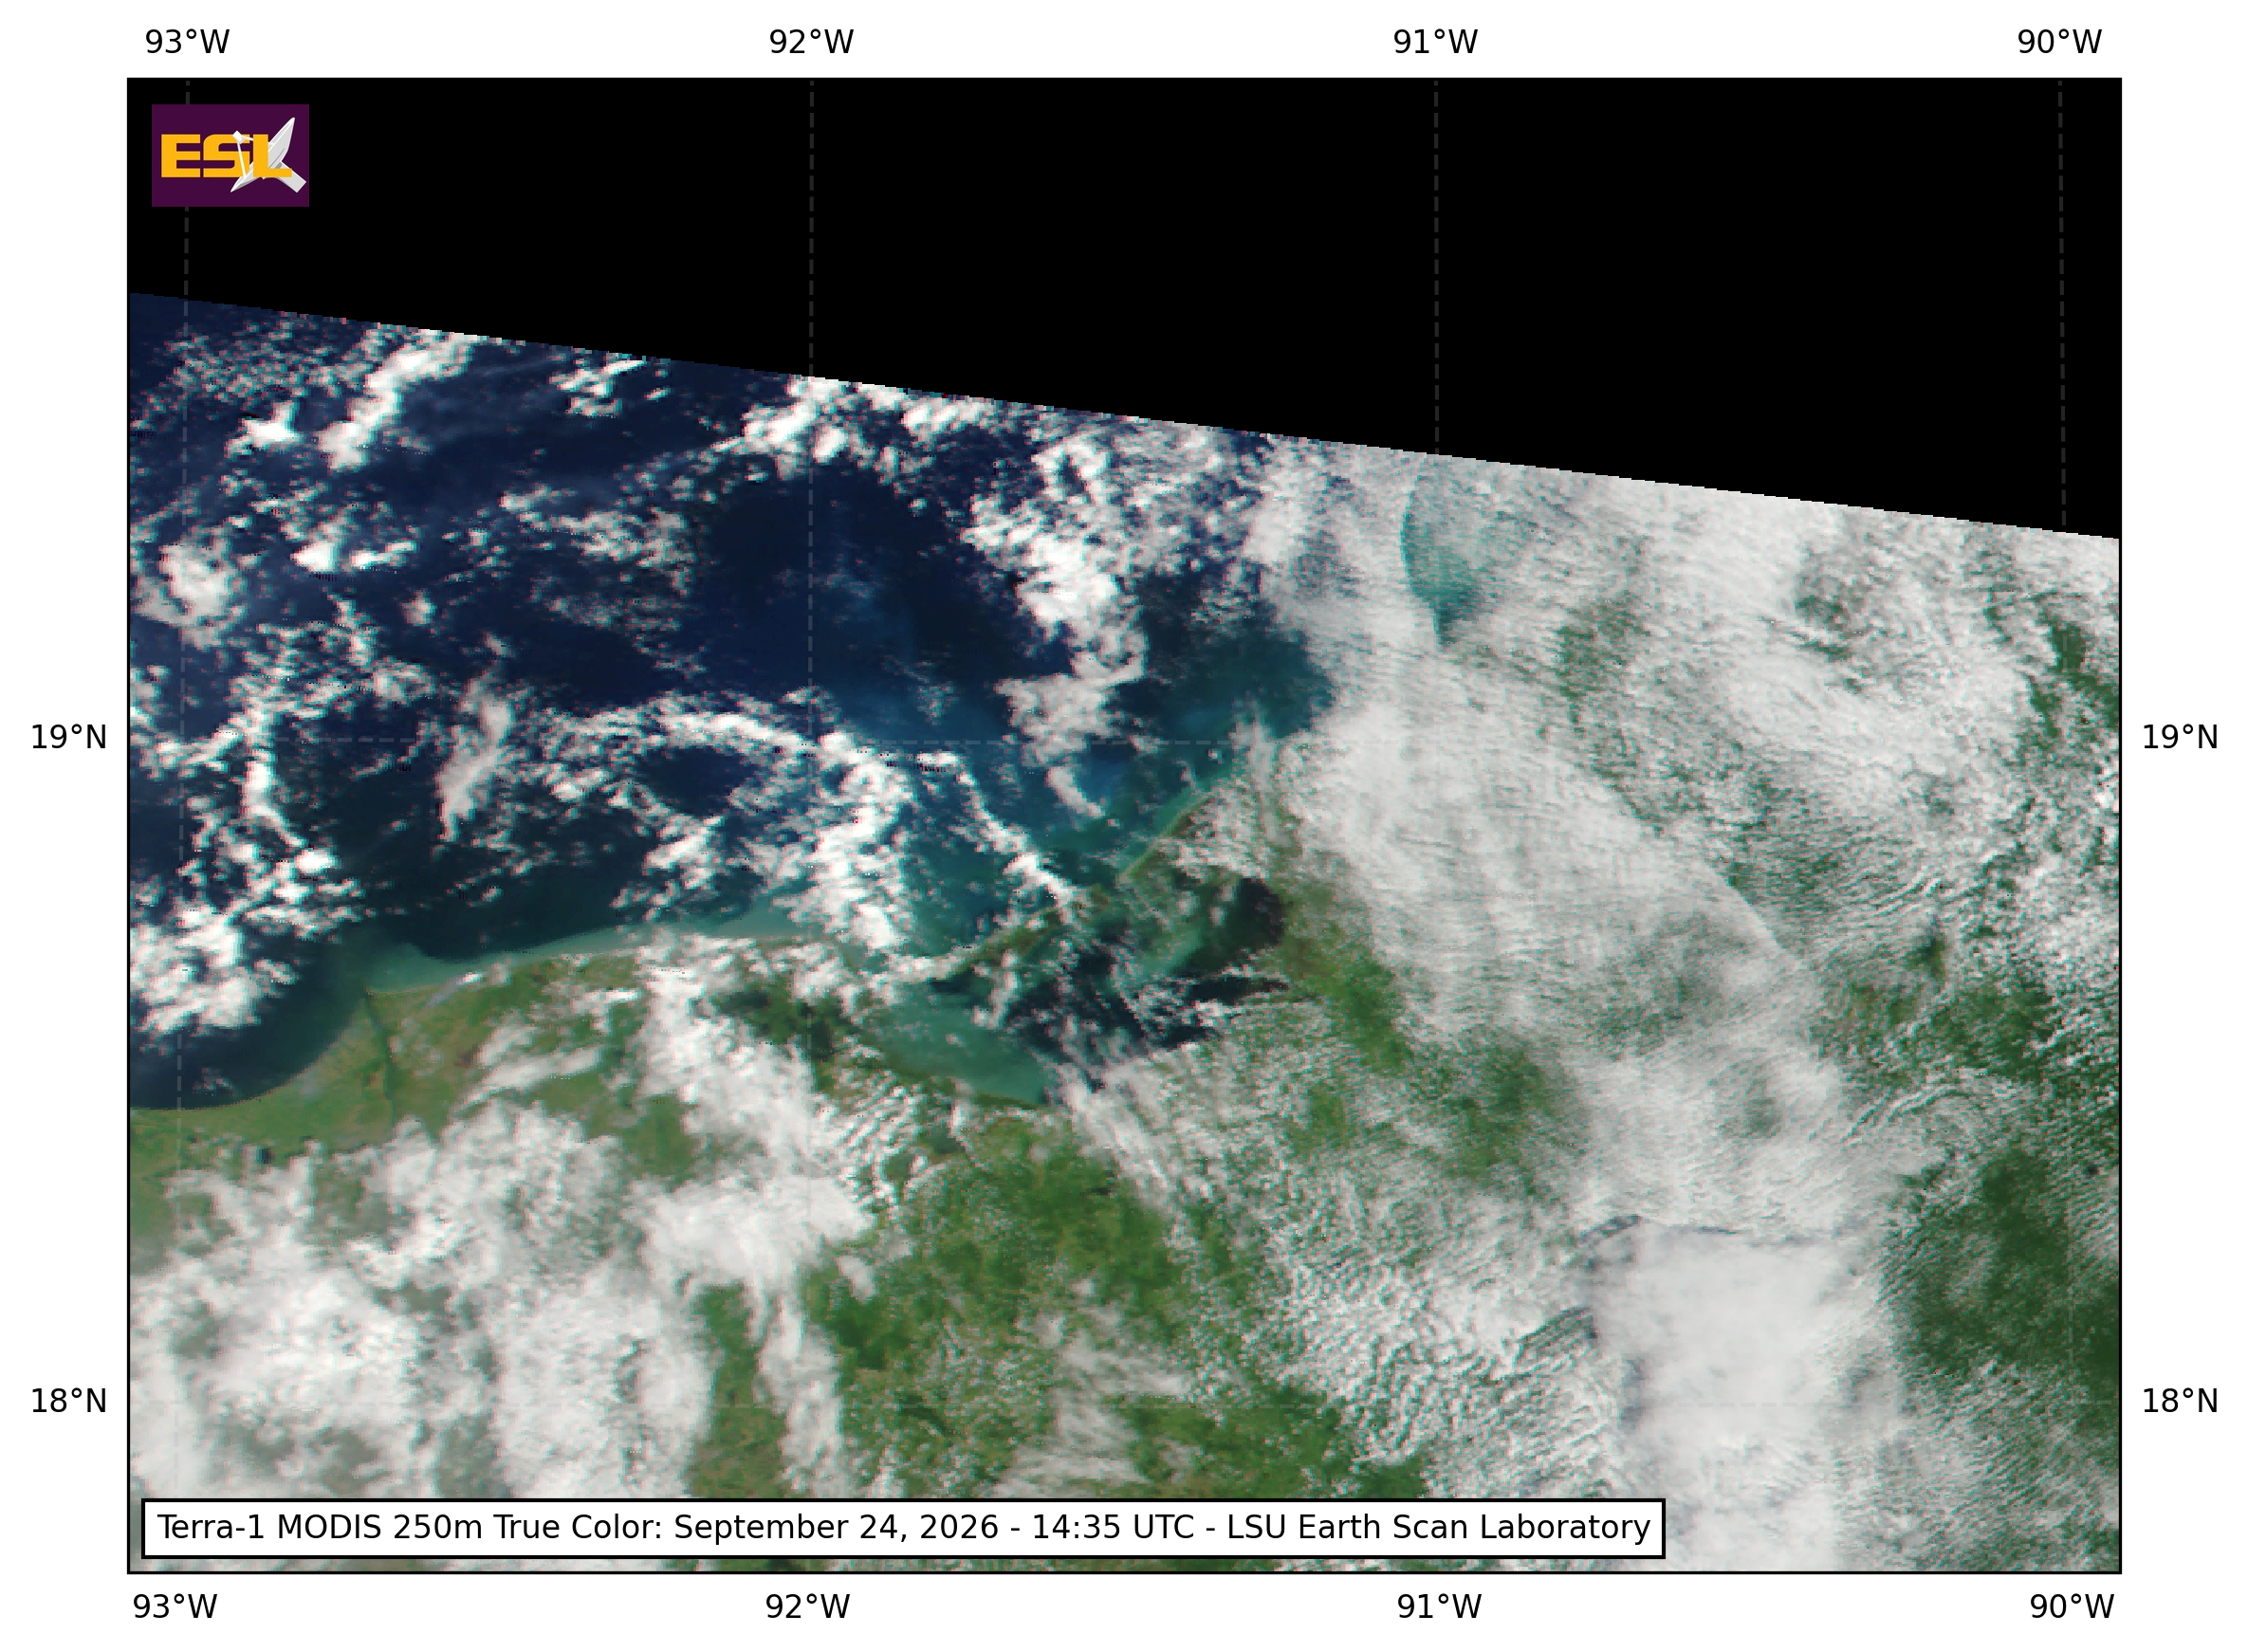Click the bottom 92°W longitude label
Screen dimensions: 2248x1652
click(807, 1607)
